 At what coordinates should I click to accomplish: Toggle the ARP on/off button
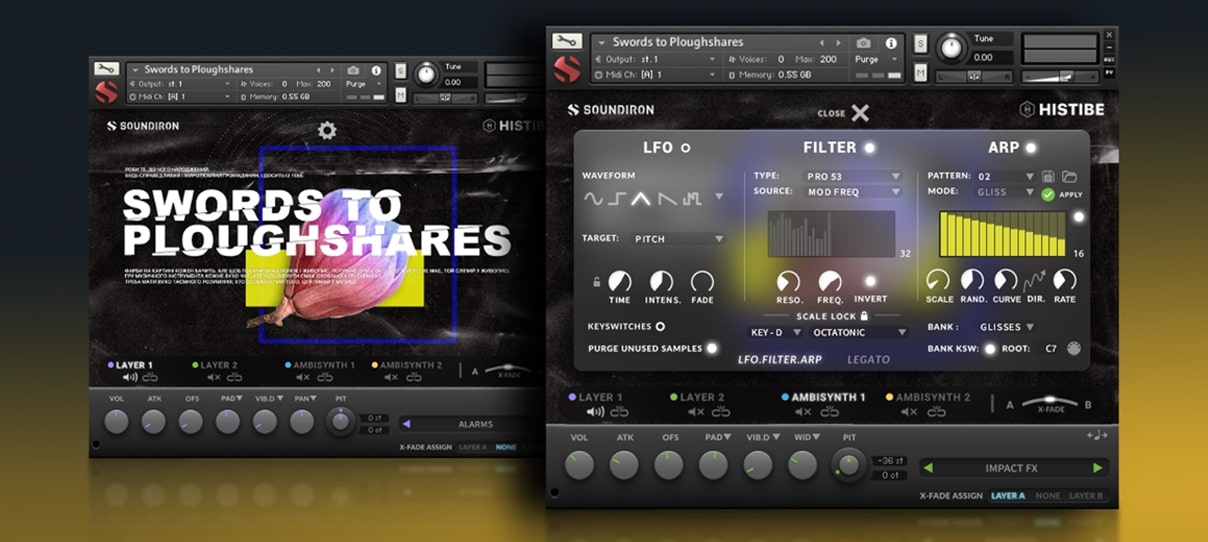point(1030,148)
